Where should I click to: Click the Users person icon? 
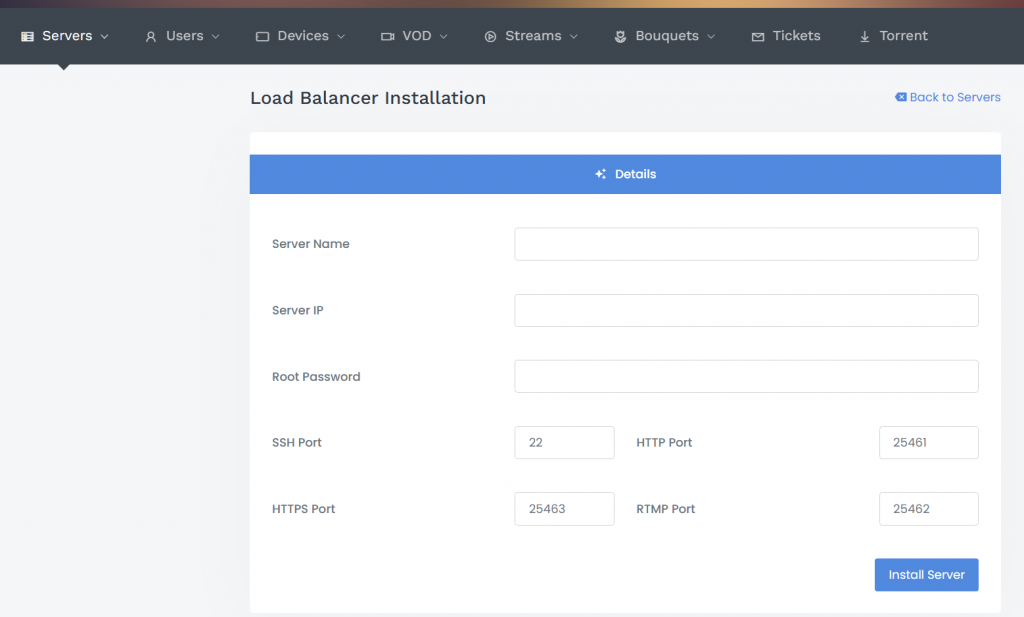[151, 36]
